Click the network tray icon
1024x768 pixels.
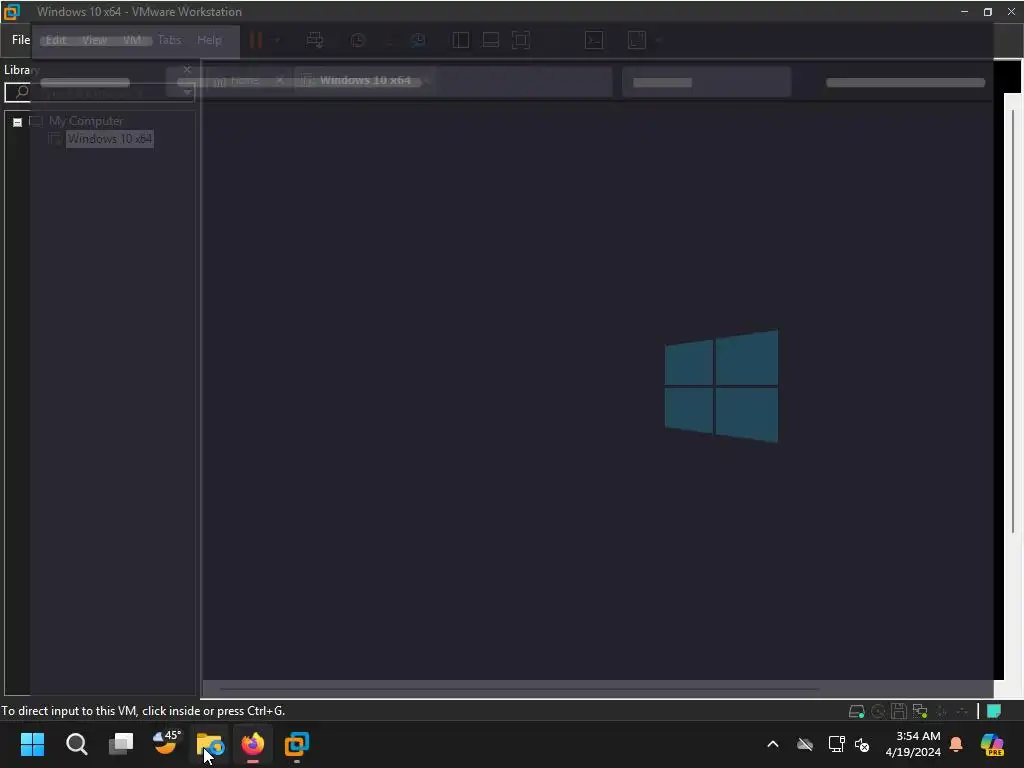pyautogui.click(x=836, y=744)
